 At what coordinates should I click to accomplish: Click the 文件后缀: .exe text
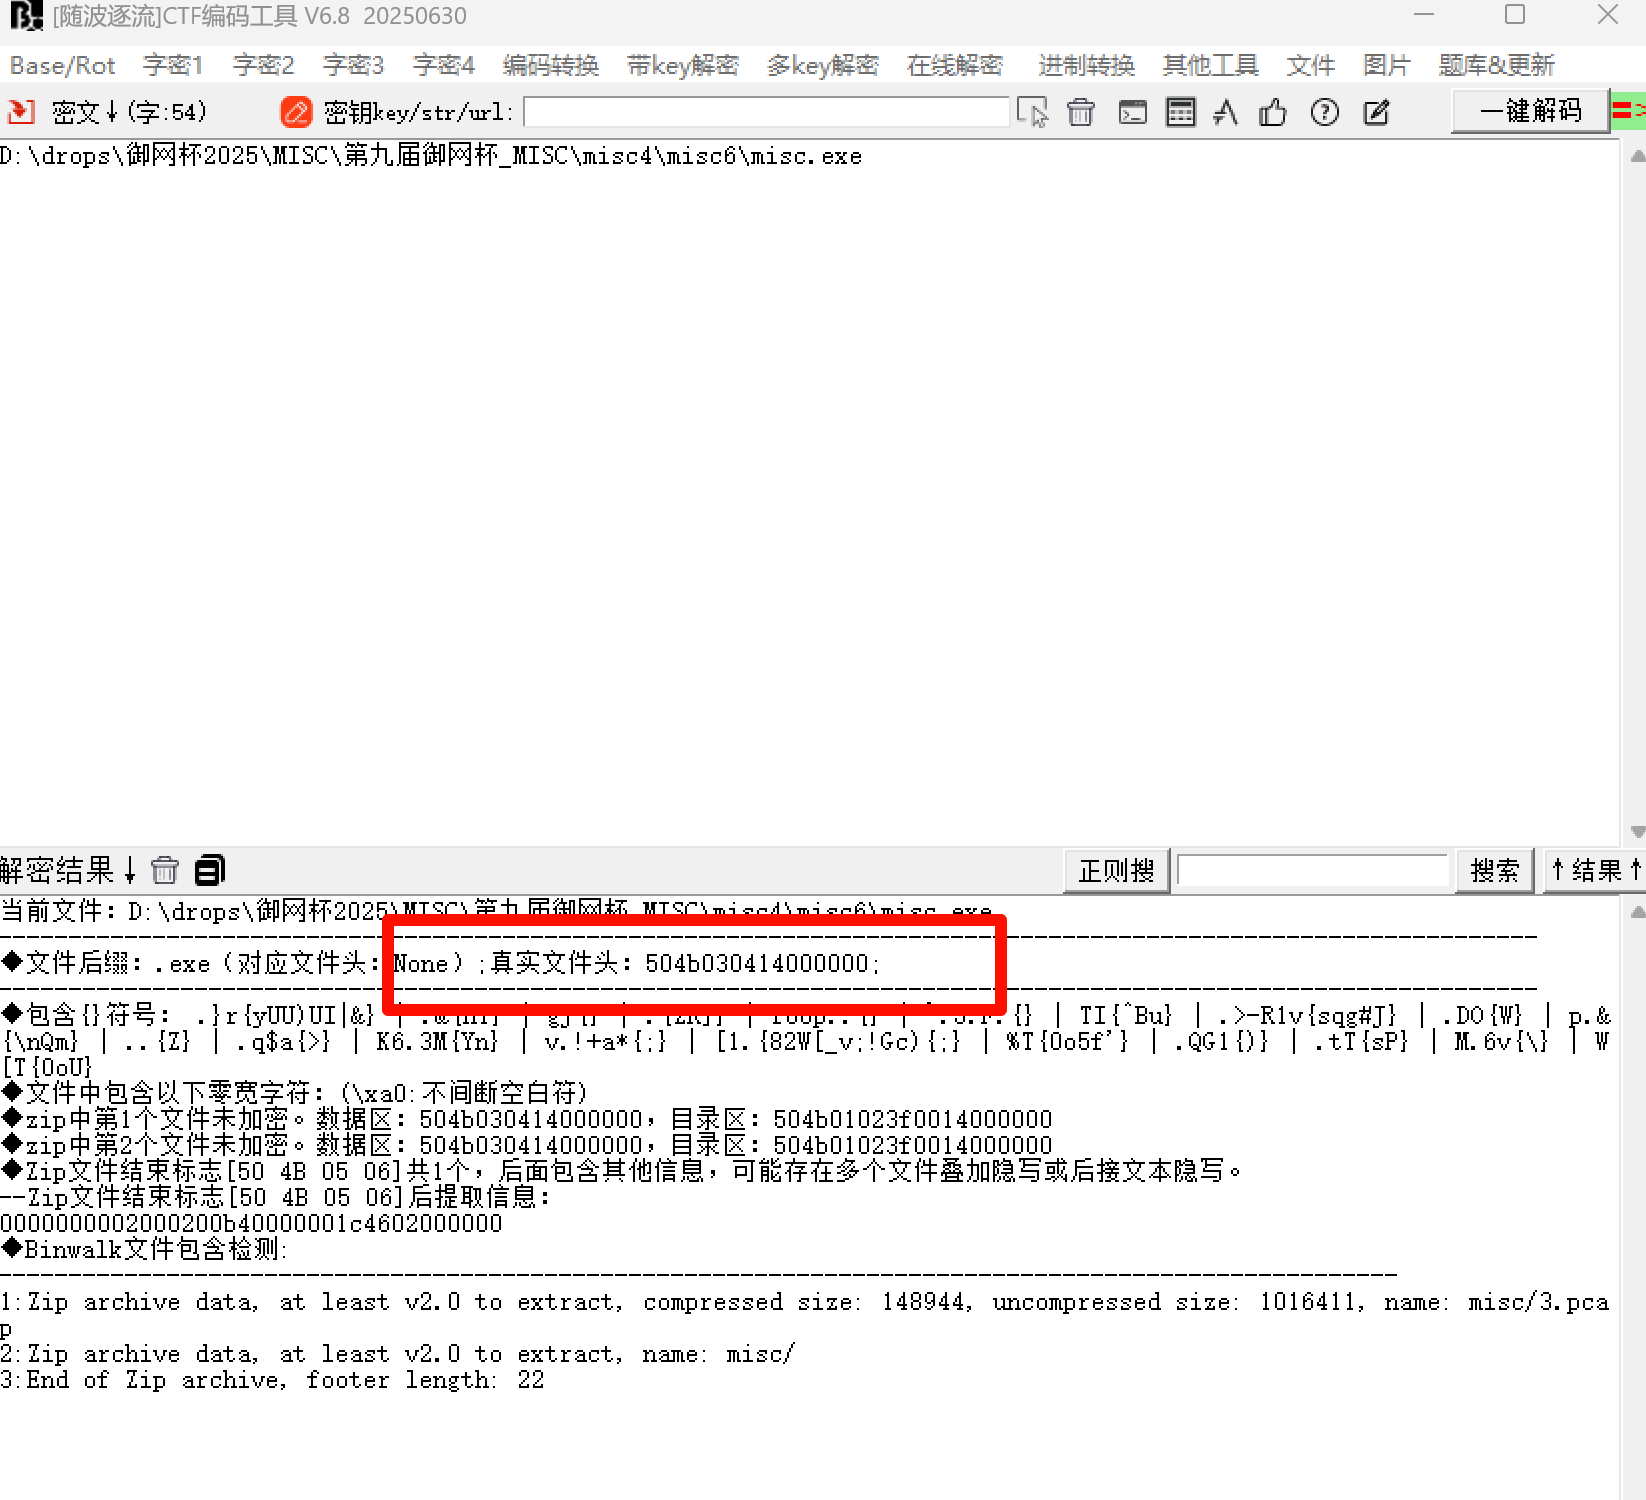105,964
